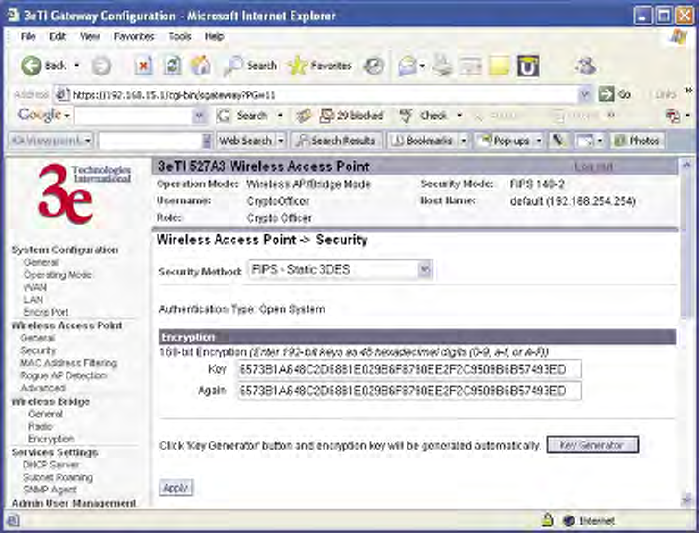Go to the Home page icon

(x=201, y=66)
